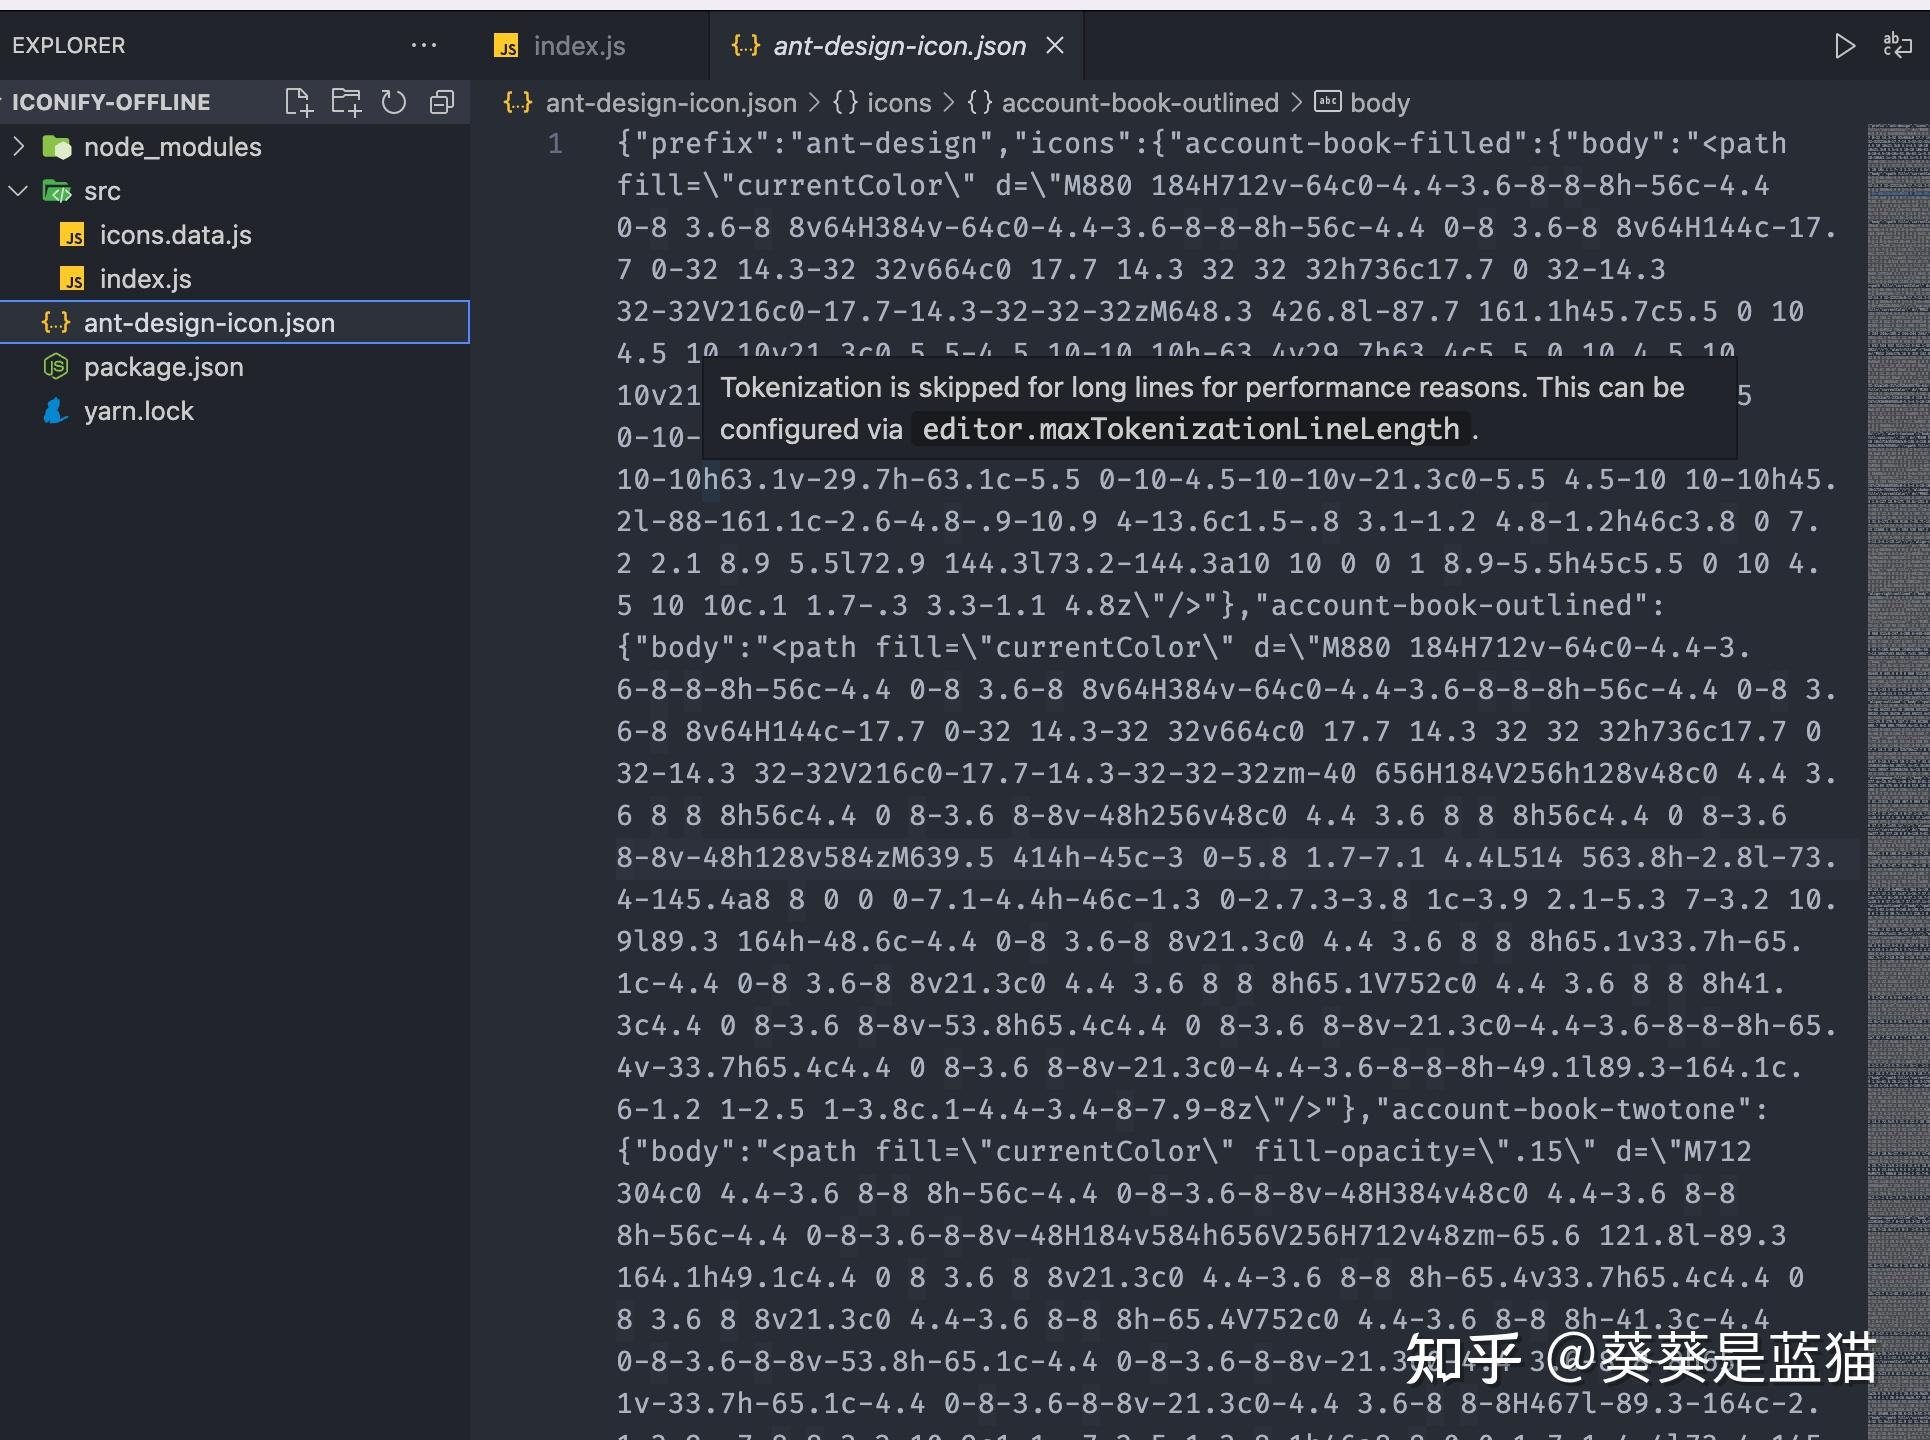The height and width of the screenshot is (1440, 1930).
Task: Close the ant-design-icon.json tab
Action: pos(1055,46)
